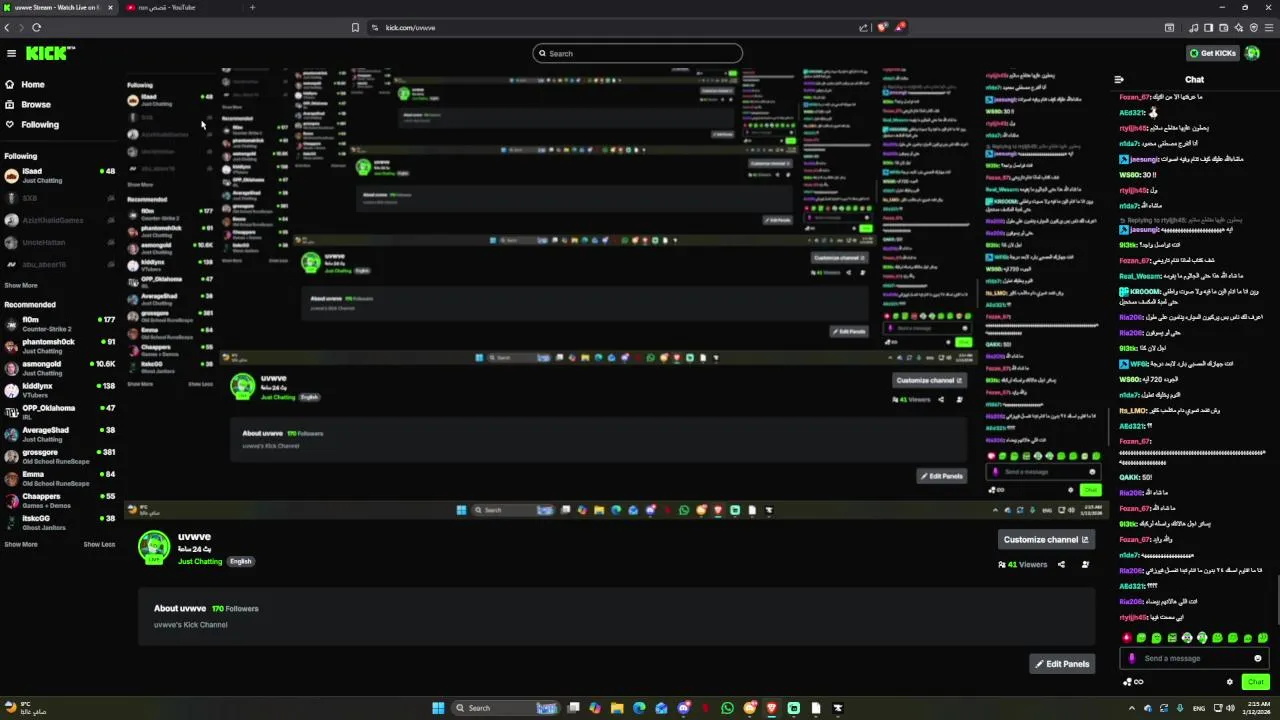Collapse the chat panel with arrow icon

click(1119, 79)
